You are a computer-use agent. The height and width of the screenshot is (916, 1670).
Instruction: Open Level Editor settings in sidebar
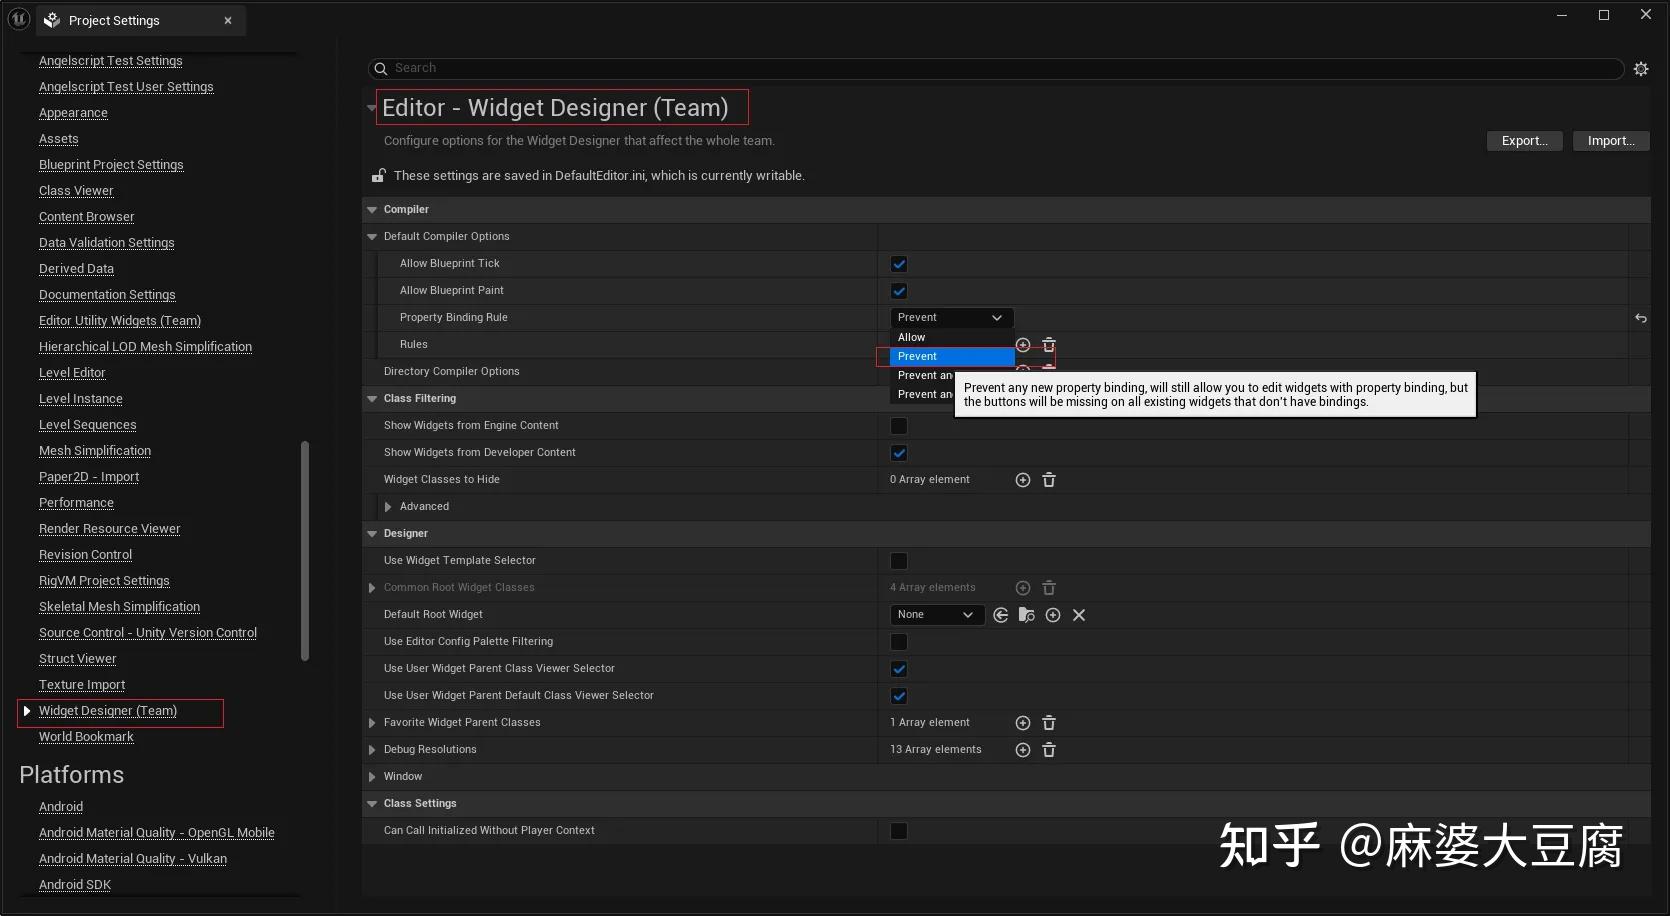(72, 373)
